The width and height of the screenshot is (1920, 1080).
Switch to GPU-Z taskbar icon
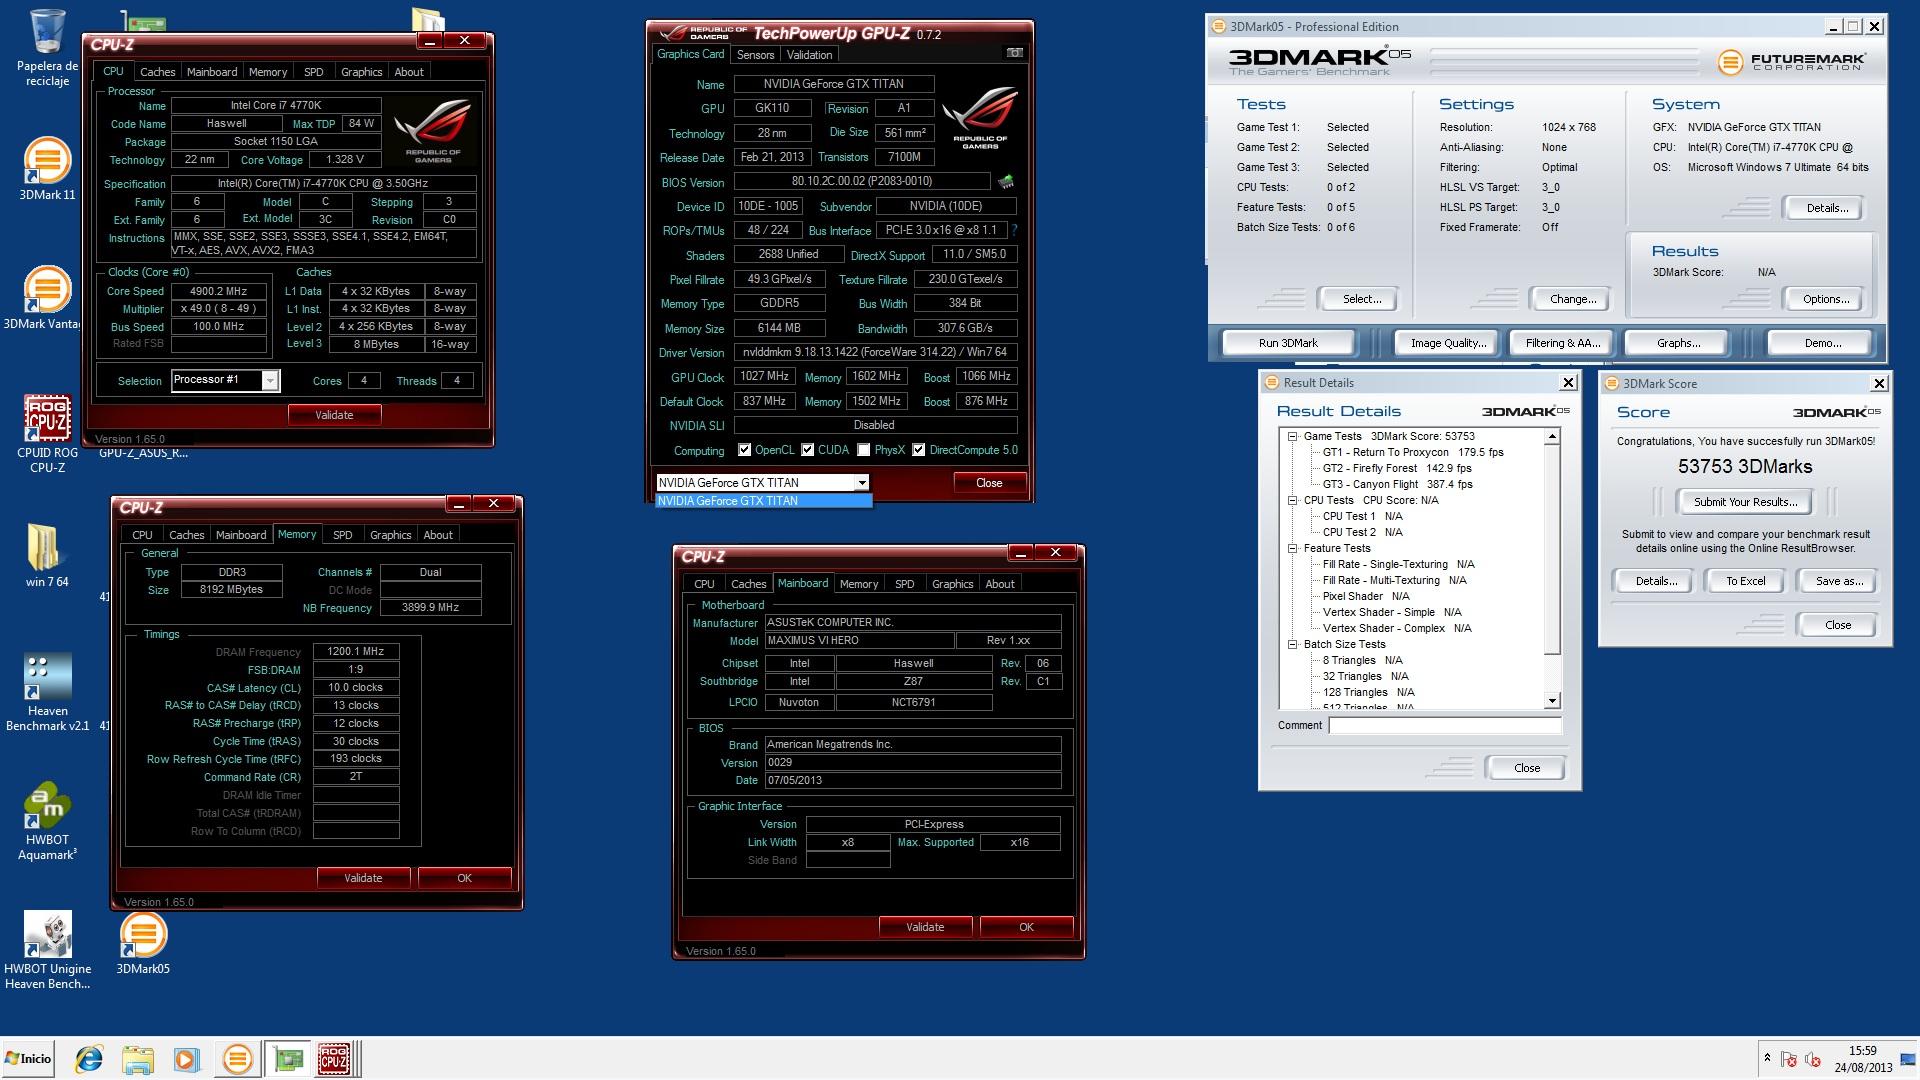click(288, 1059)
